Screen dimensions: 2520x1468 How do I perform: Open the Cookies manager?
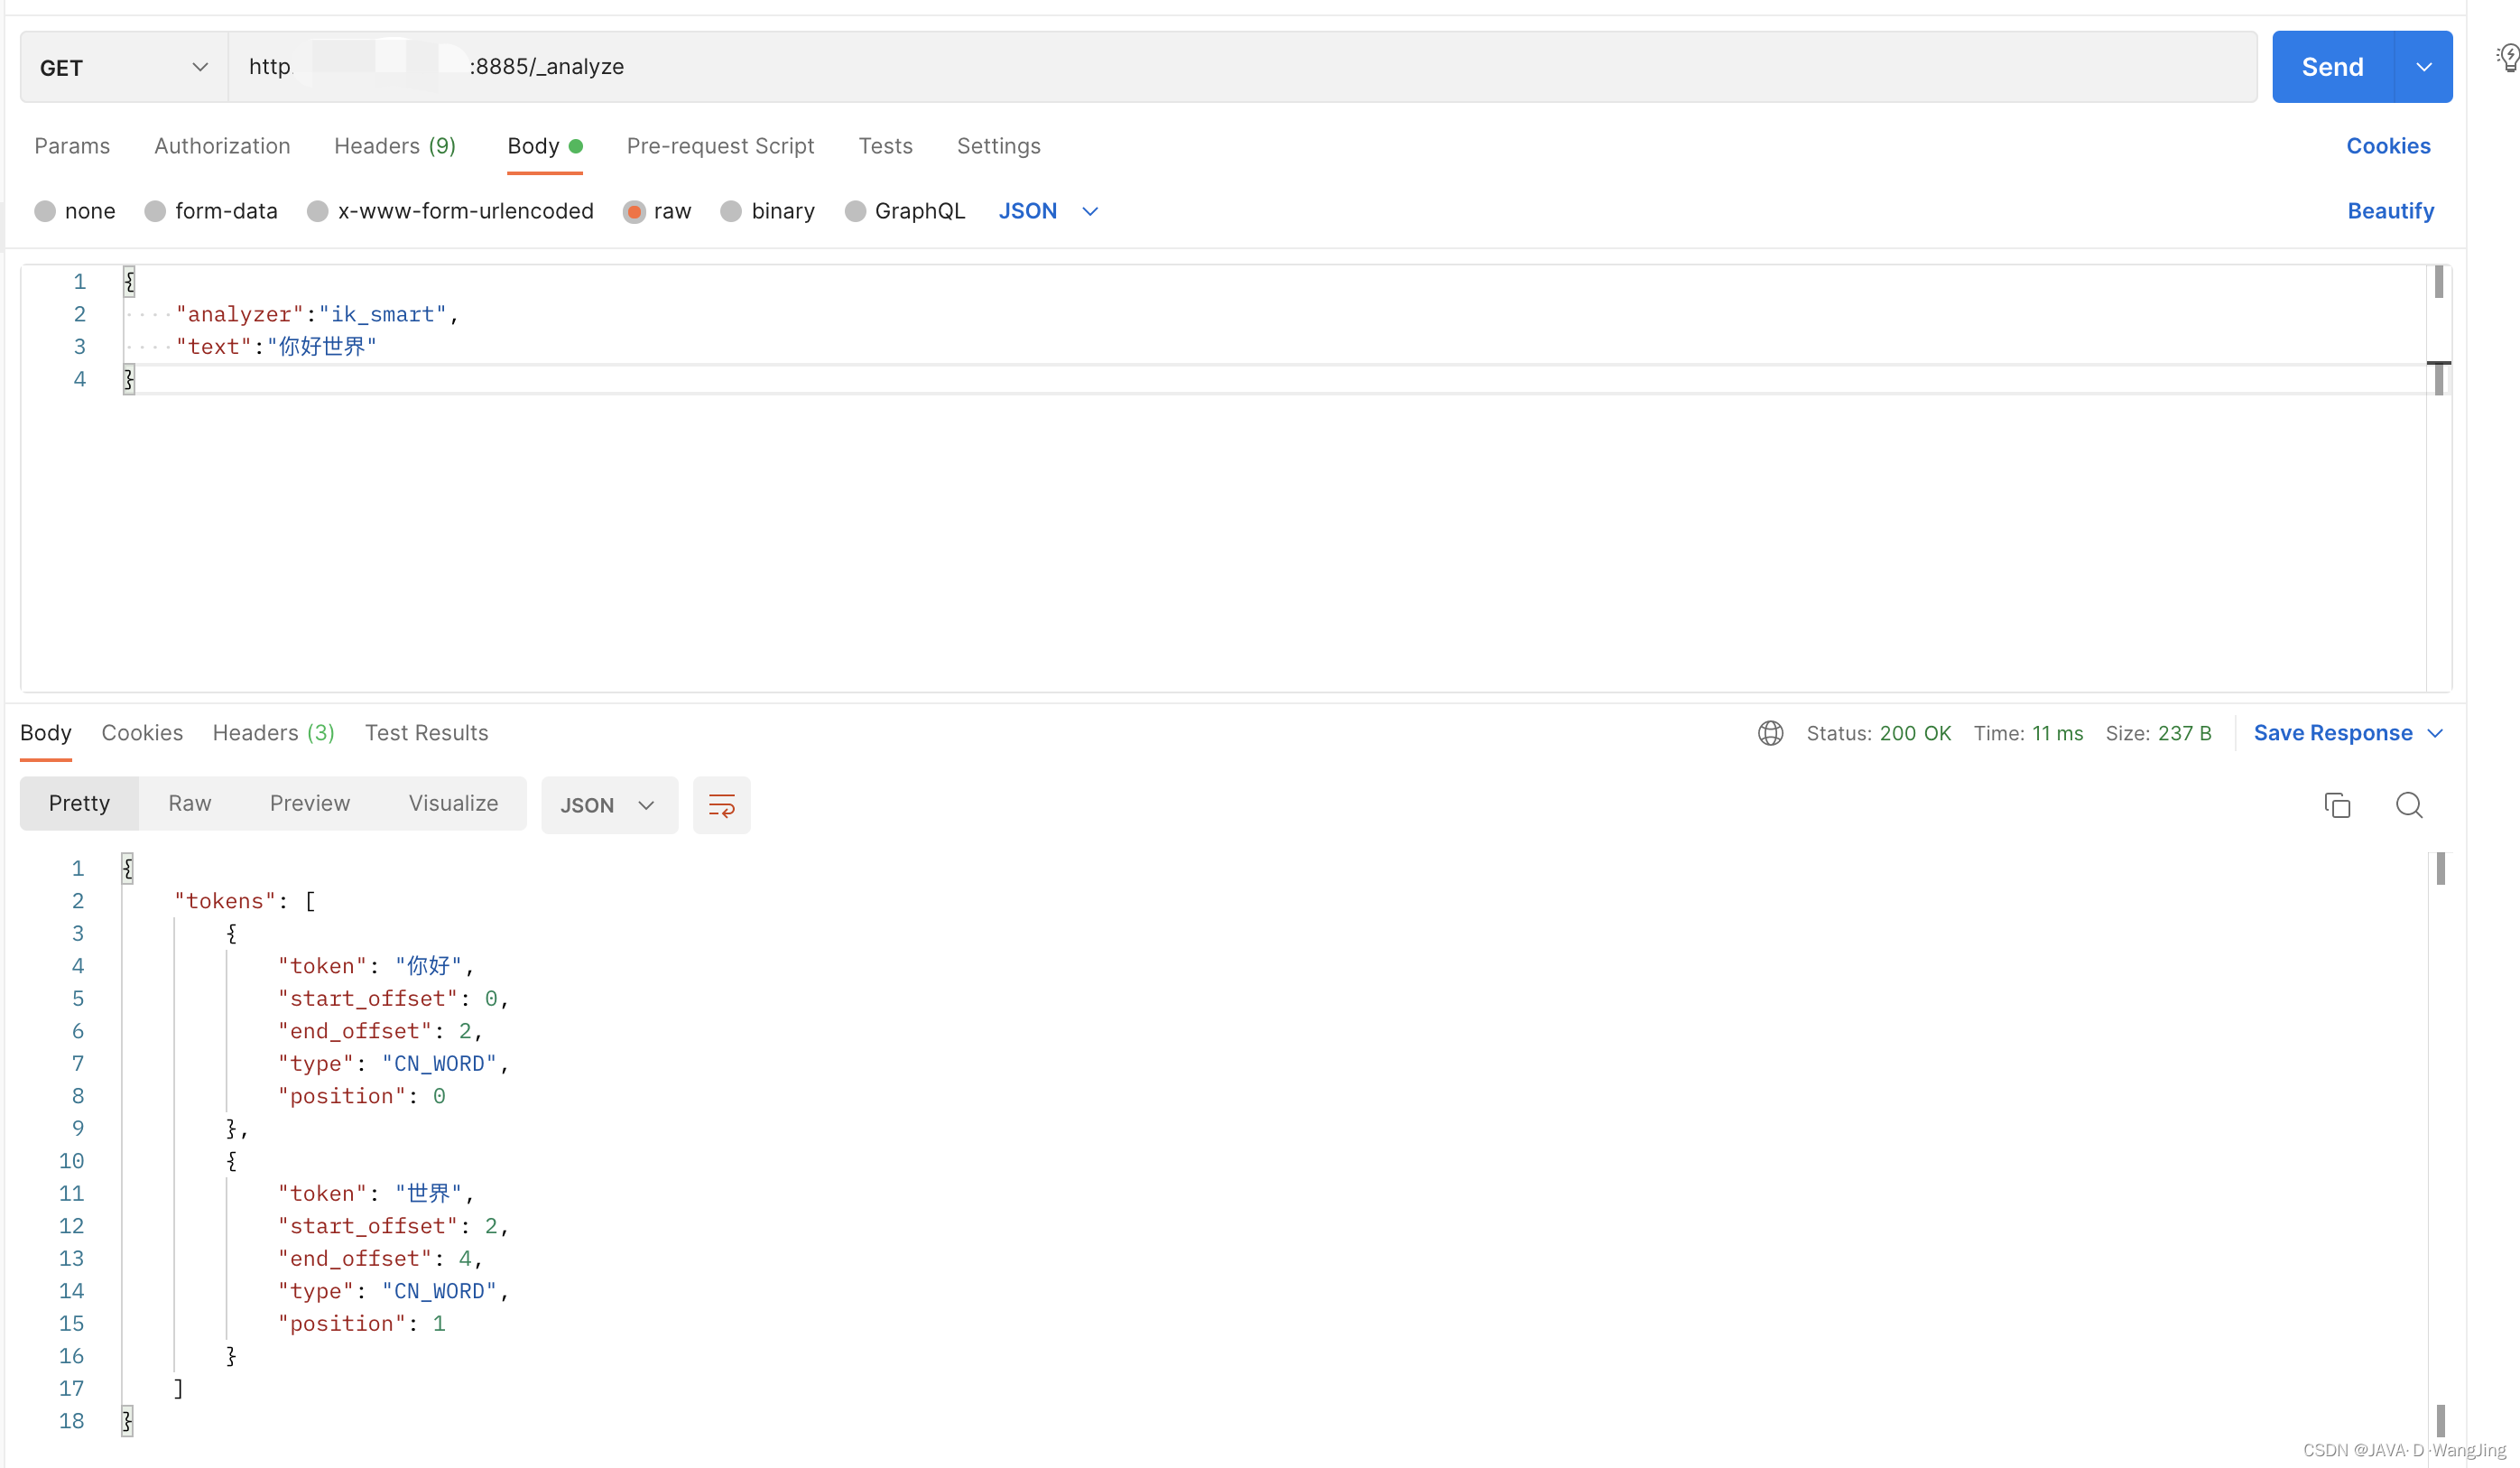(x=2388, y=146)
